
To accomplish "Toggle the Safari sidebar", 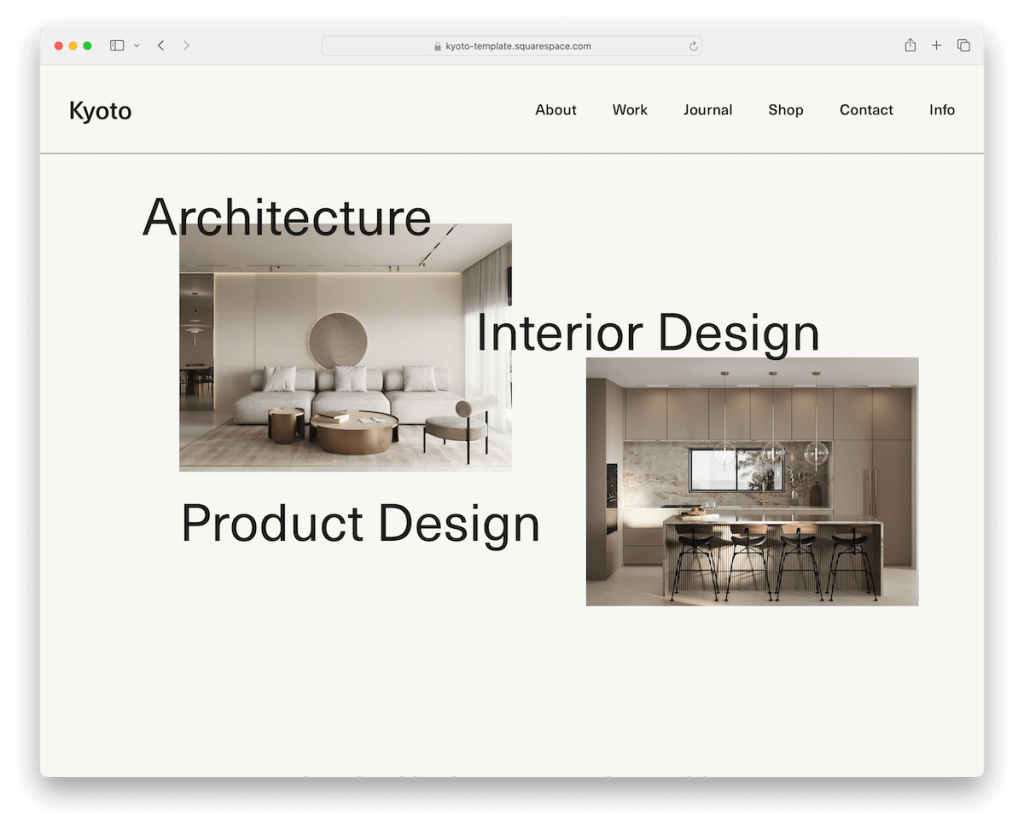I will [116, 45].
